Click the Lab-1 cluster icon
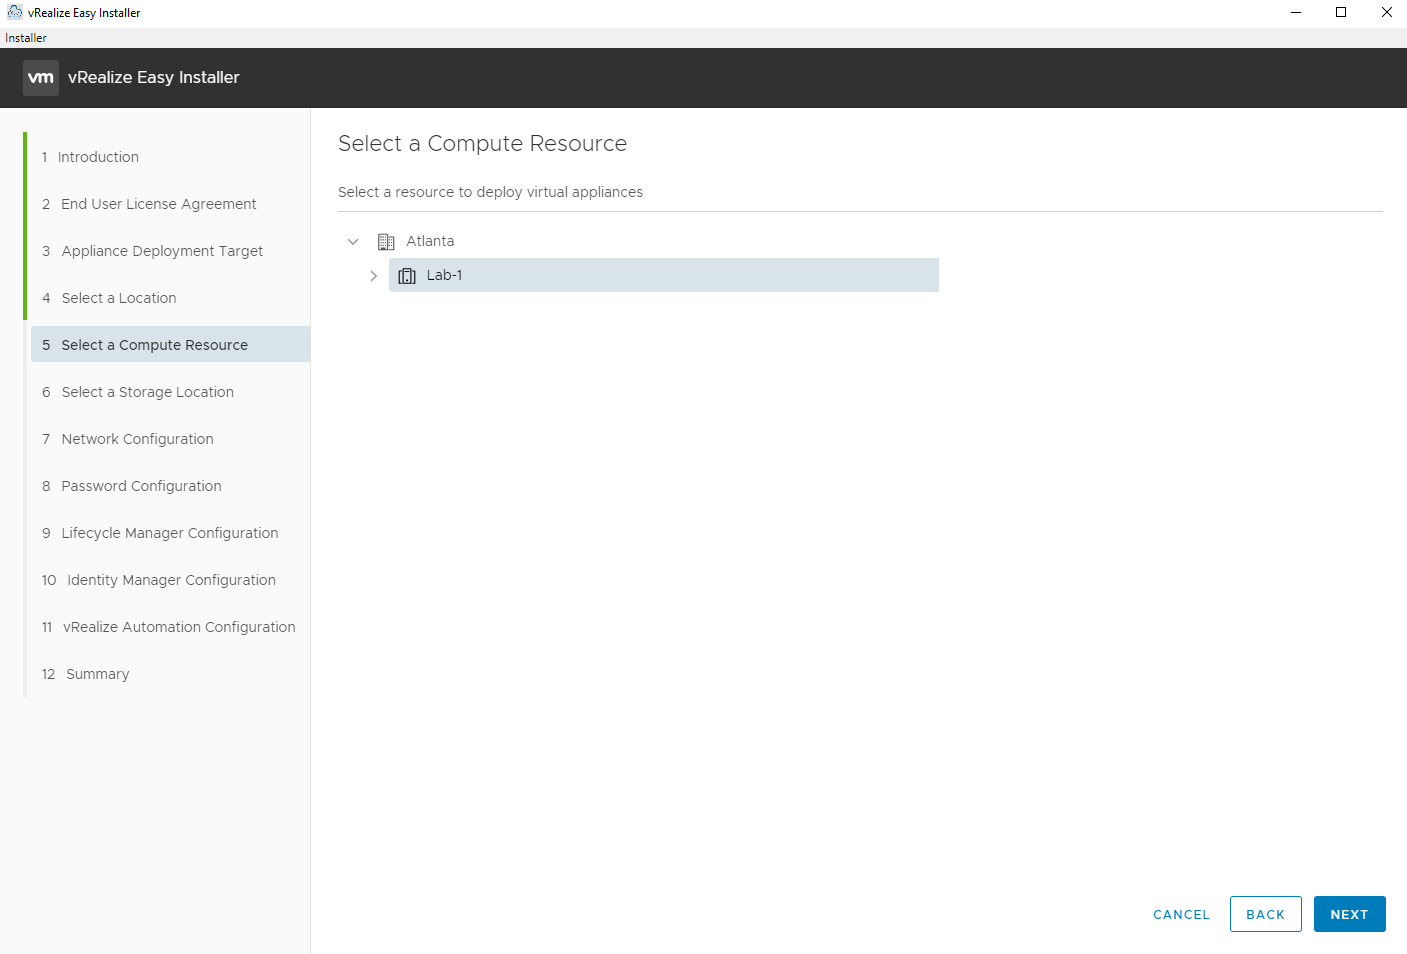This screenshot has width=1407, height=954. click(407, 276)
